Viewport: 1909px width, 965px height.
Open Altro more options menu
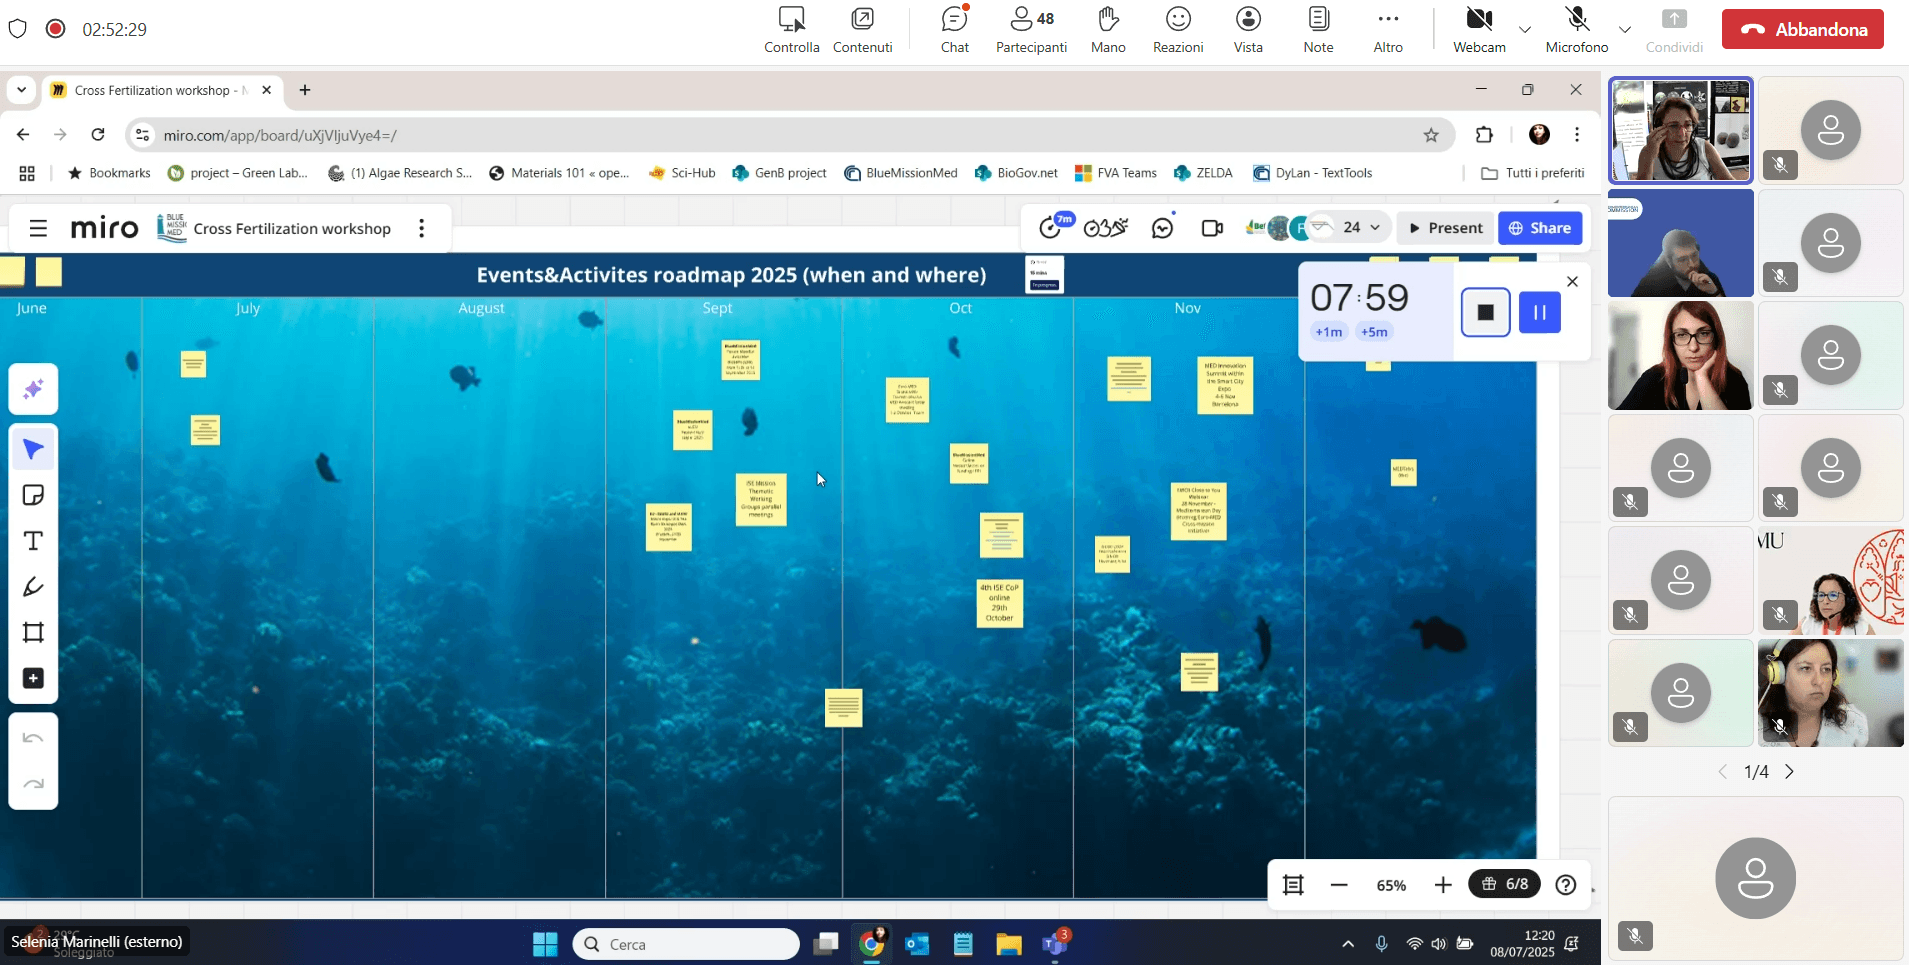(x=1388, y=30)
